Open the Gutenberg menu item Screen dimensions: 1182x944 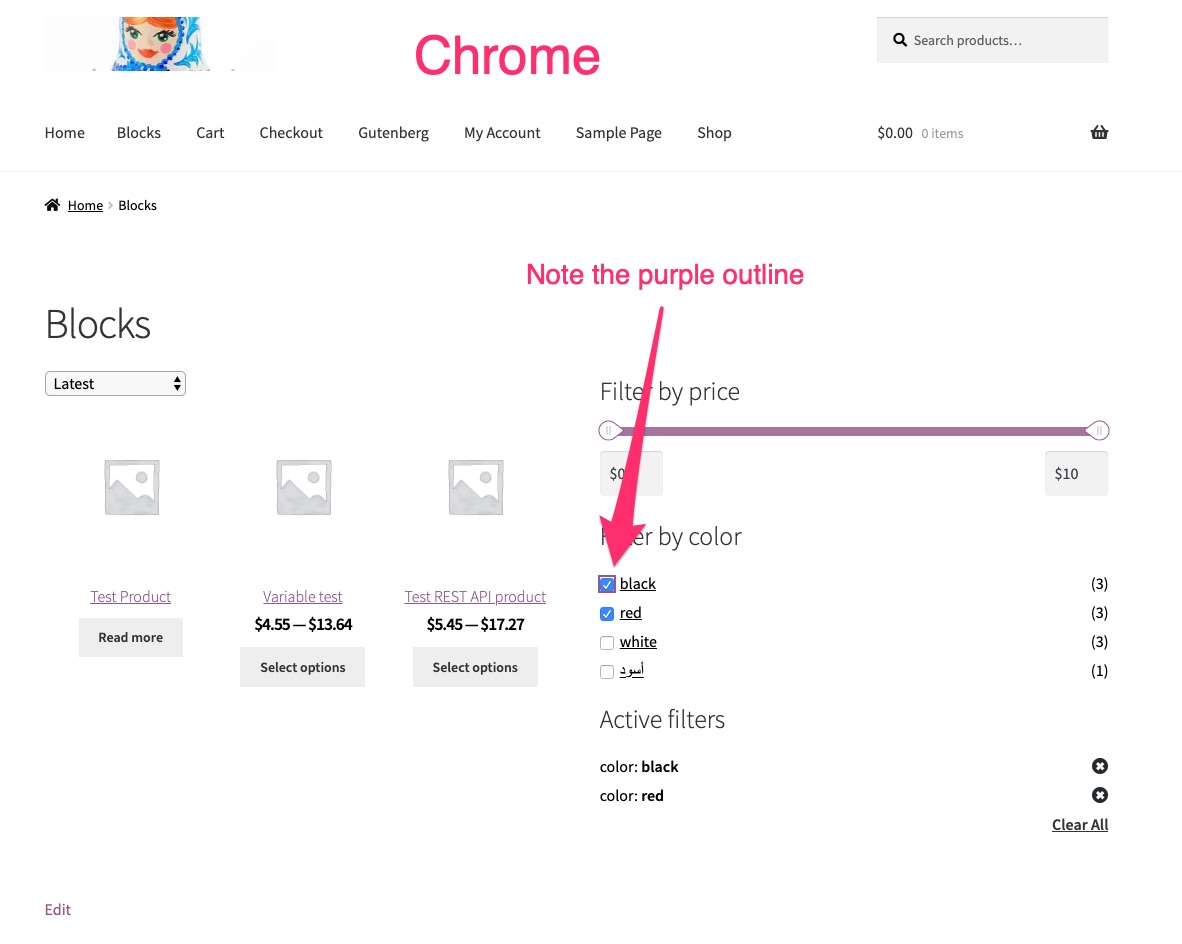point(393,133)
